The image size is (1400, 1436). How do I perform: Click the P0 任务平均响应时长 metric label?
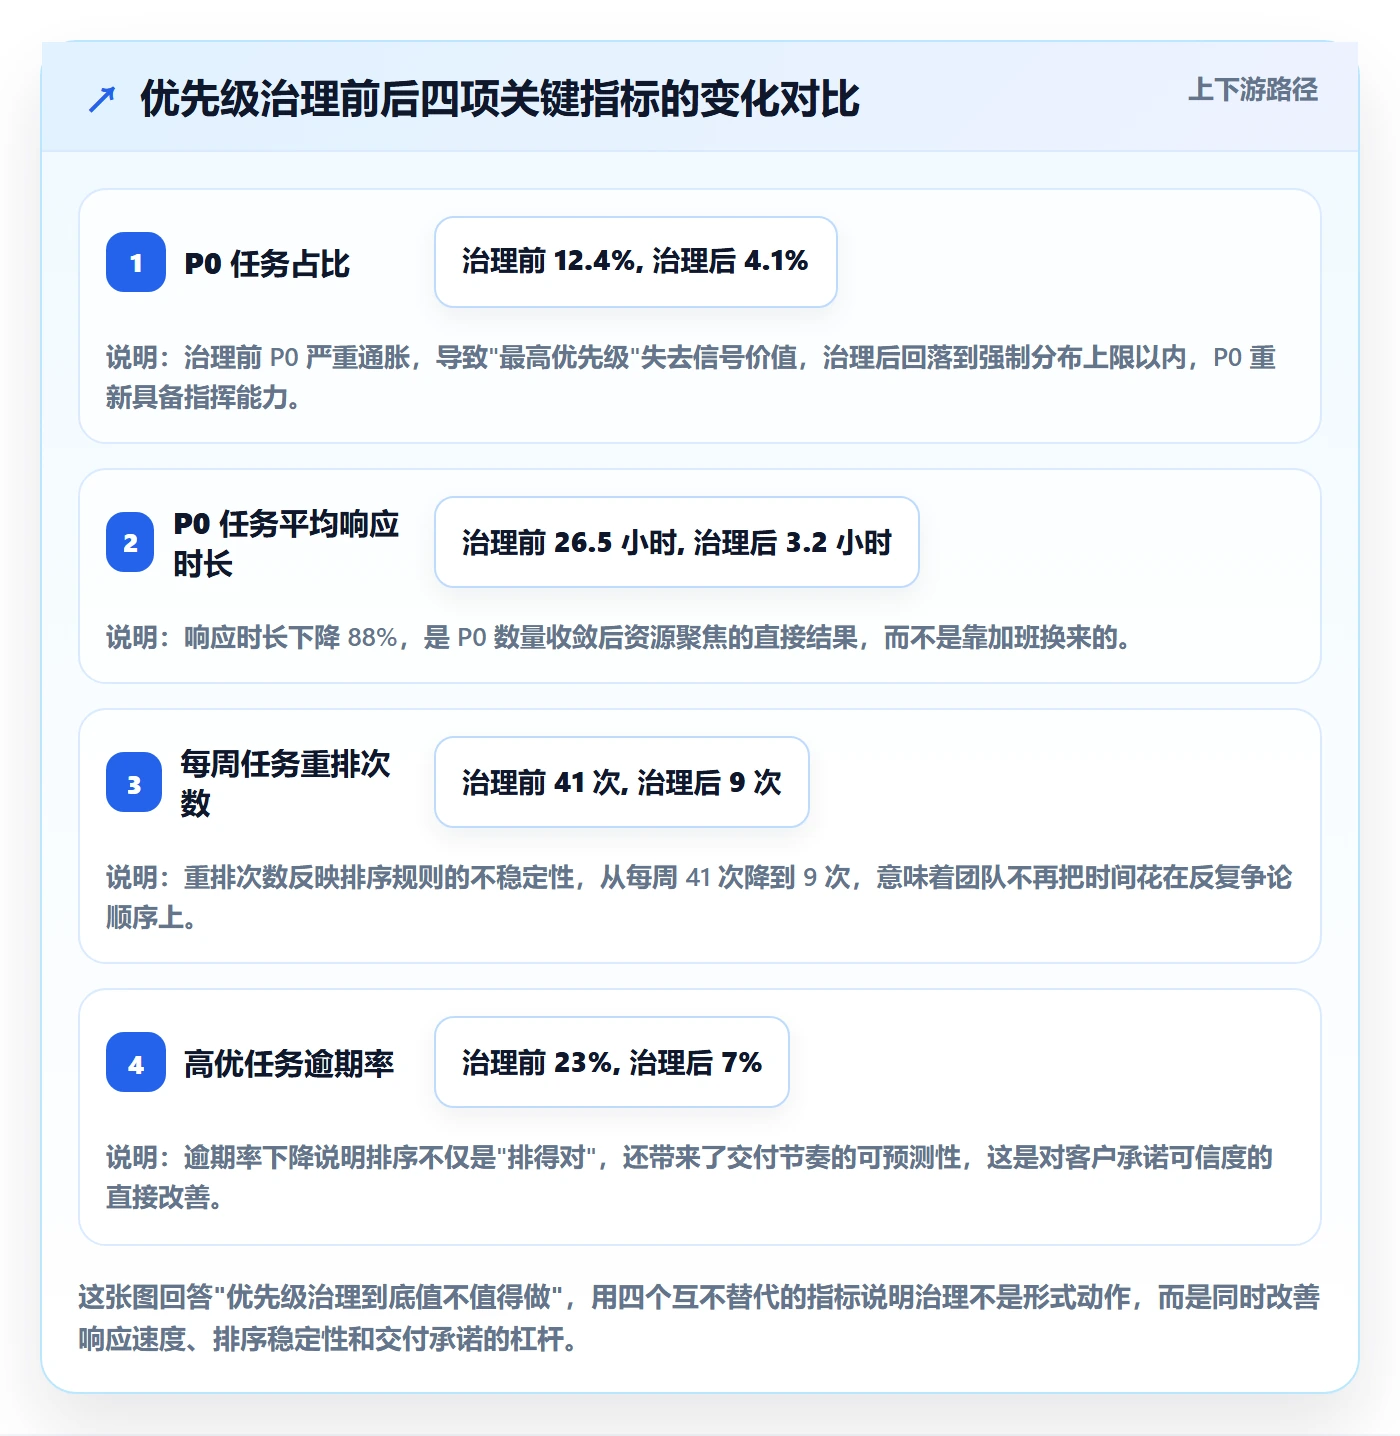[286, 543]
